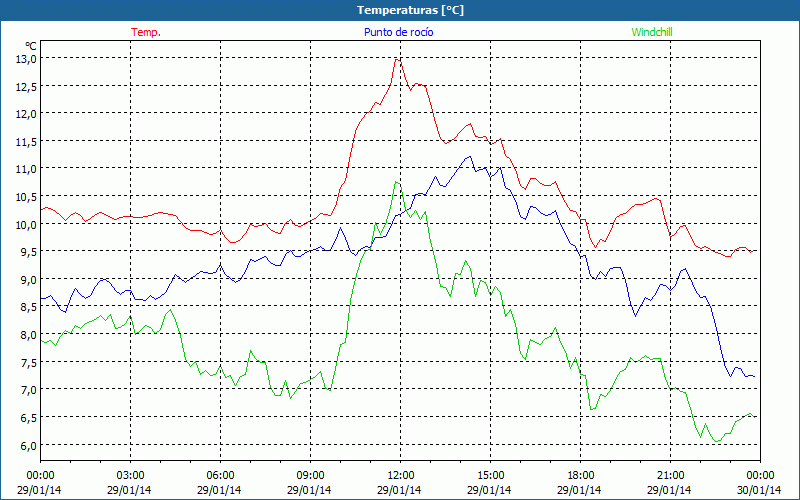800x500 pixels.
Task: Click the 18:00 time axis label
Action: point(580,476)
